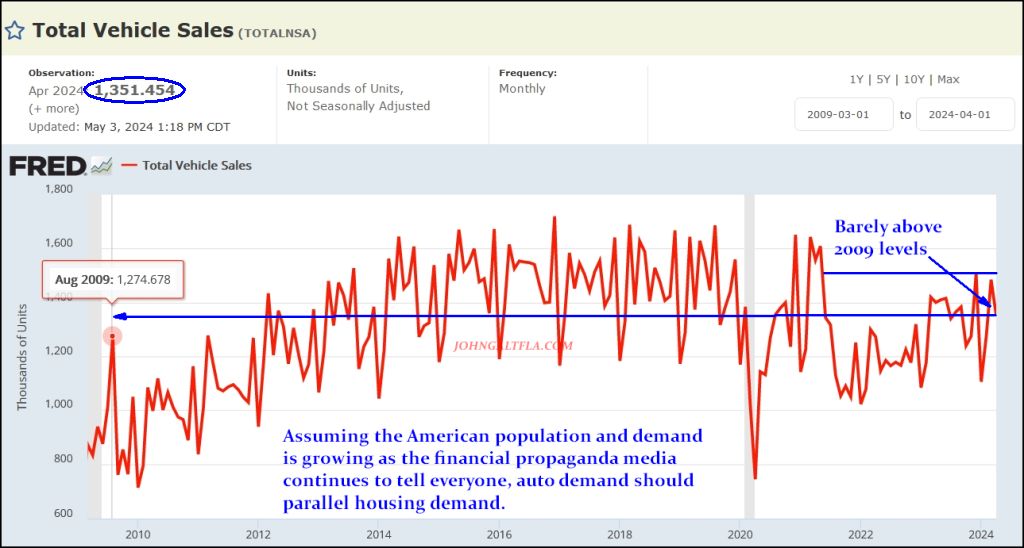This screenshot has width=1024, height=548.
Task: Set the range to 1Y
Action: (x=857, y=80)
